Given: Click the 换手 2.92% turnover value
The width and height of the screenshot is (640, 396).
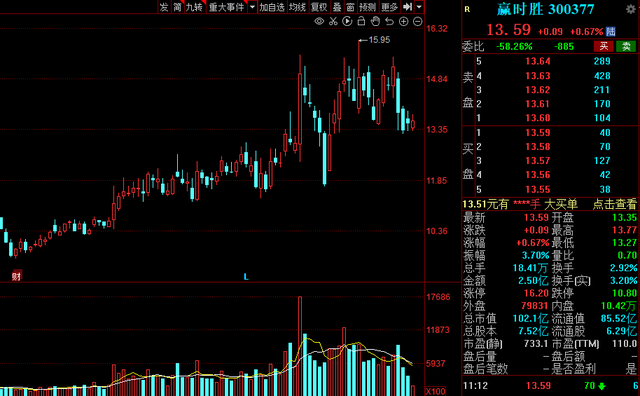Looking at the screenshot, I should (624, 268).
